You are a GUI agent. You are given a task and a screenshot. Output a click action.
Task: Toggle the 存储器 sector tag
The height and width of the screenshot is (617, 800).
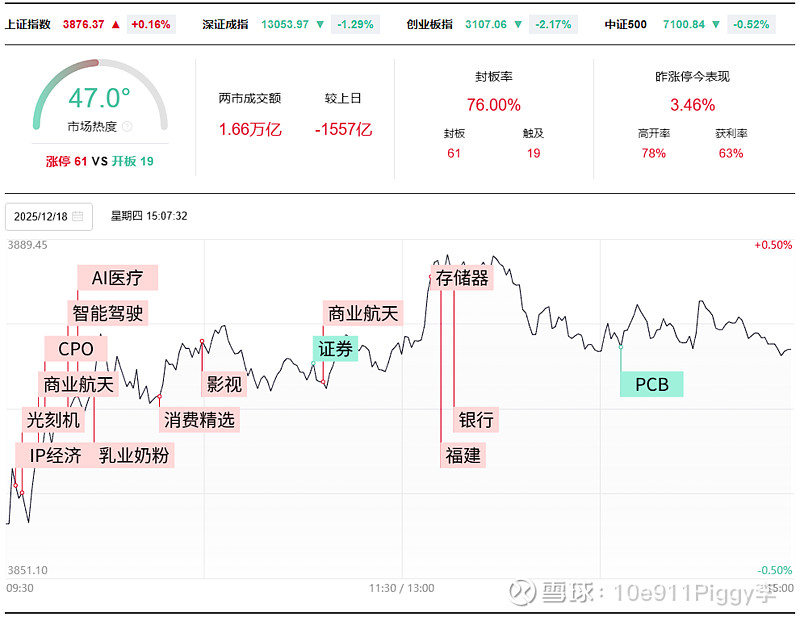464,278
